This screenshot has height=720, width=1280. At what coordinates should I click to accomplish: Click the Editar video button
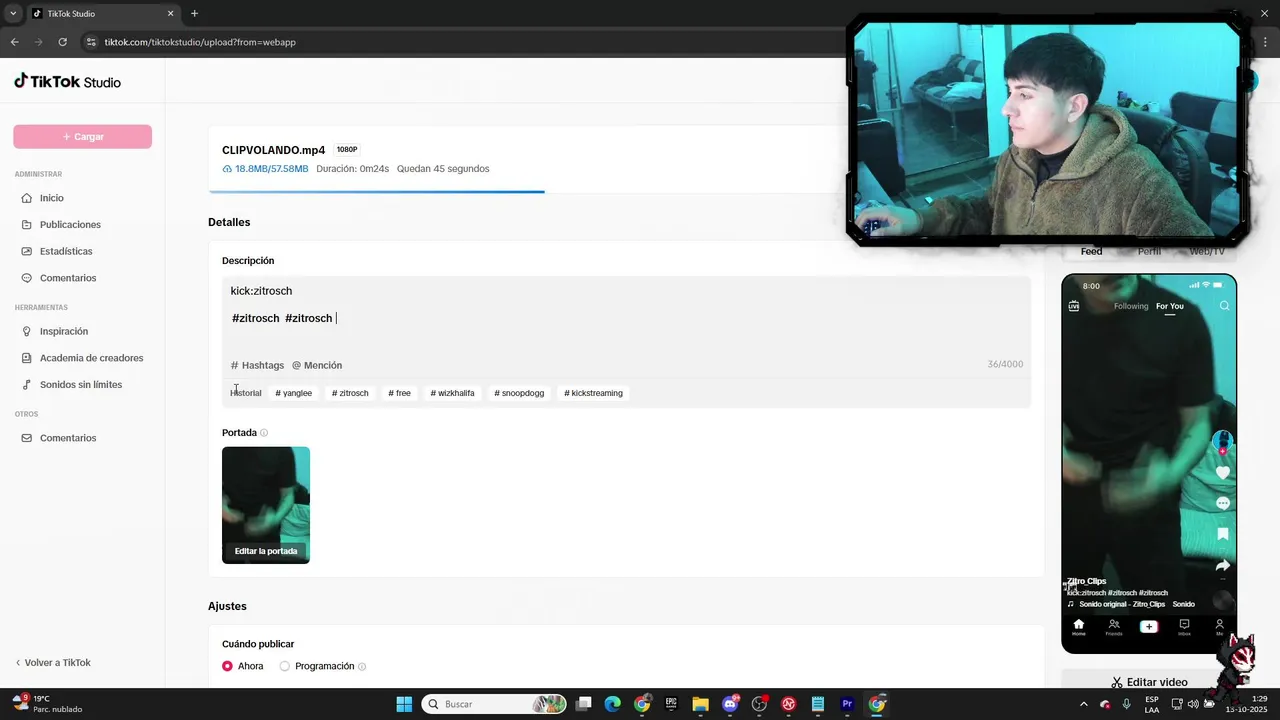tap(1149, 682)
